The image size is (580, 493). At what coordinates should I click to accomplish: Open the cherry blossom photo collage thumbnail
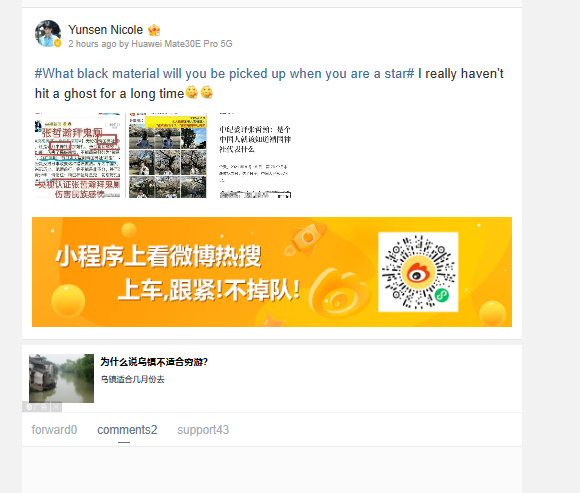click(x=167, y=156)
